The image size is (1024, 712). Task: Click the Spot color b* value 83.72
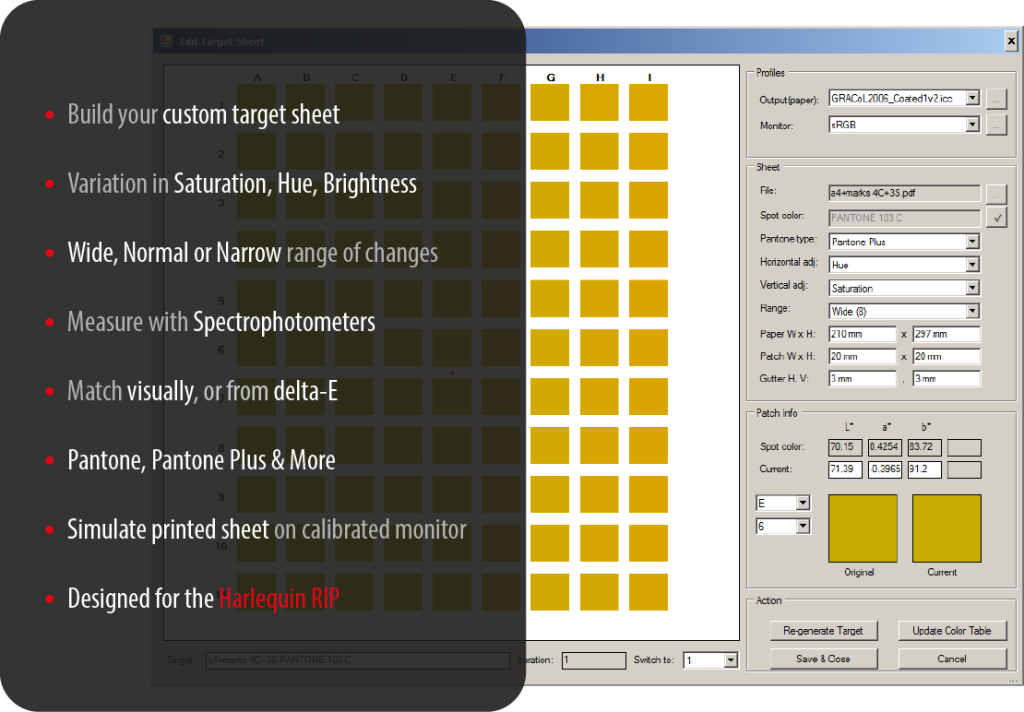point(925,447)
